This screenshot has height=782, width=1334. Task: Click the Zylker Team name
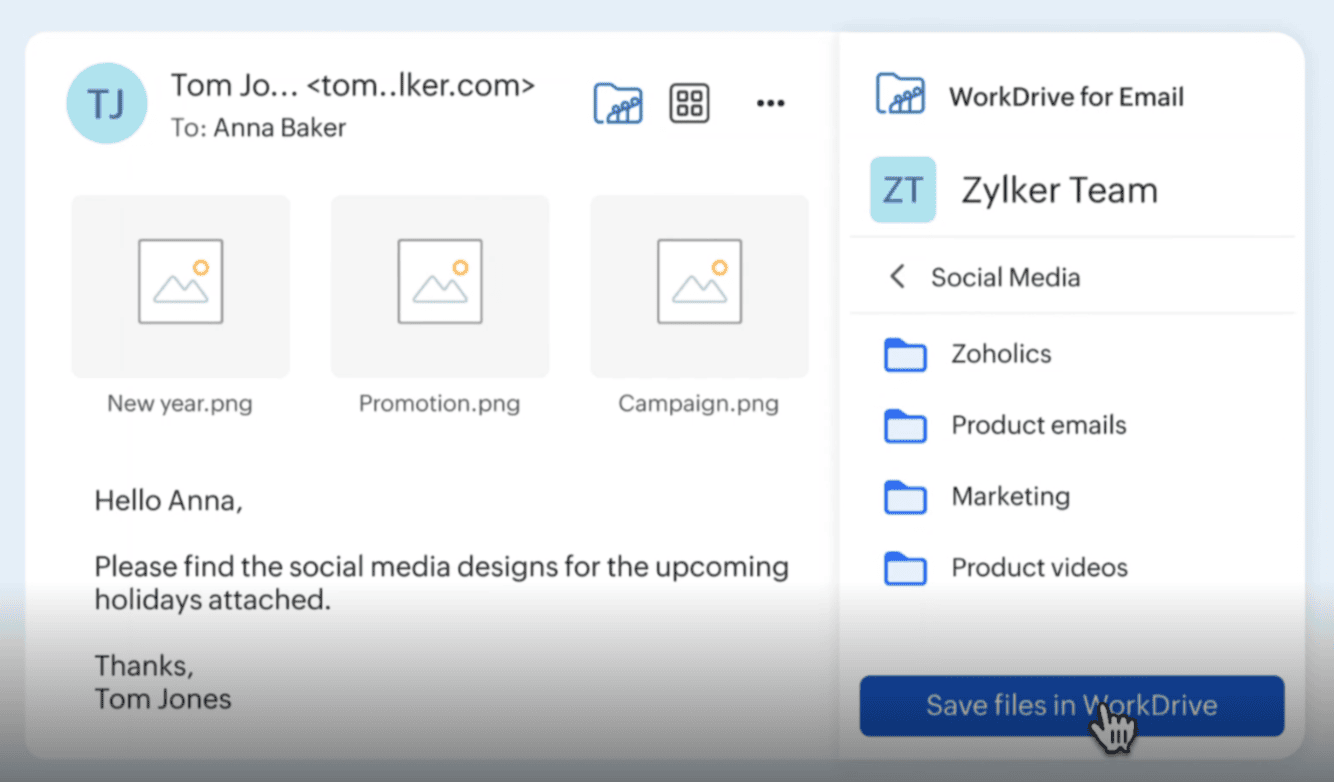click(x=1059, y=190)
